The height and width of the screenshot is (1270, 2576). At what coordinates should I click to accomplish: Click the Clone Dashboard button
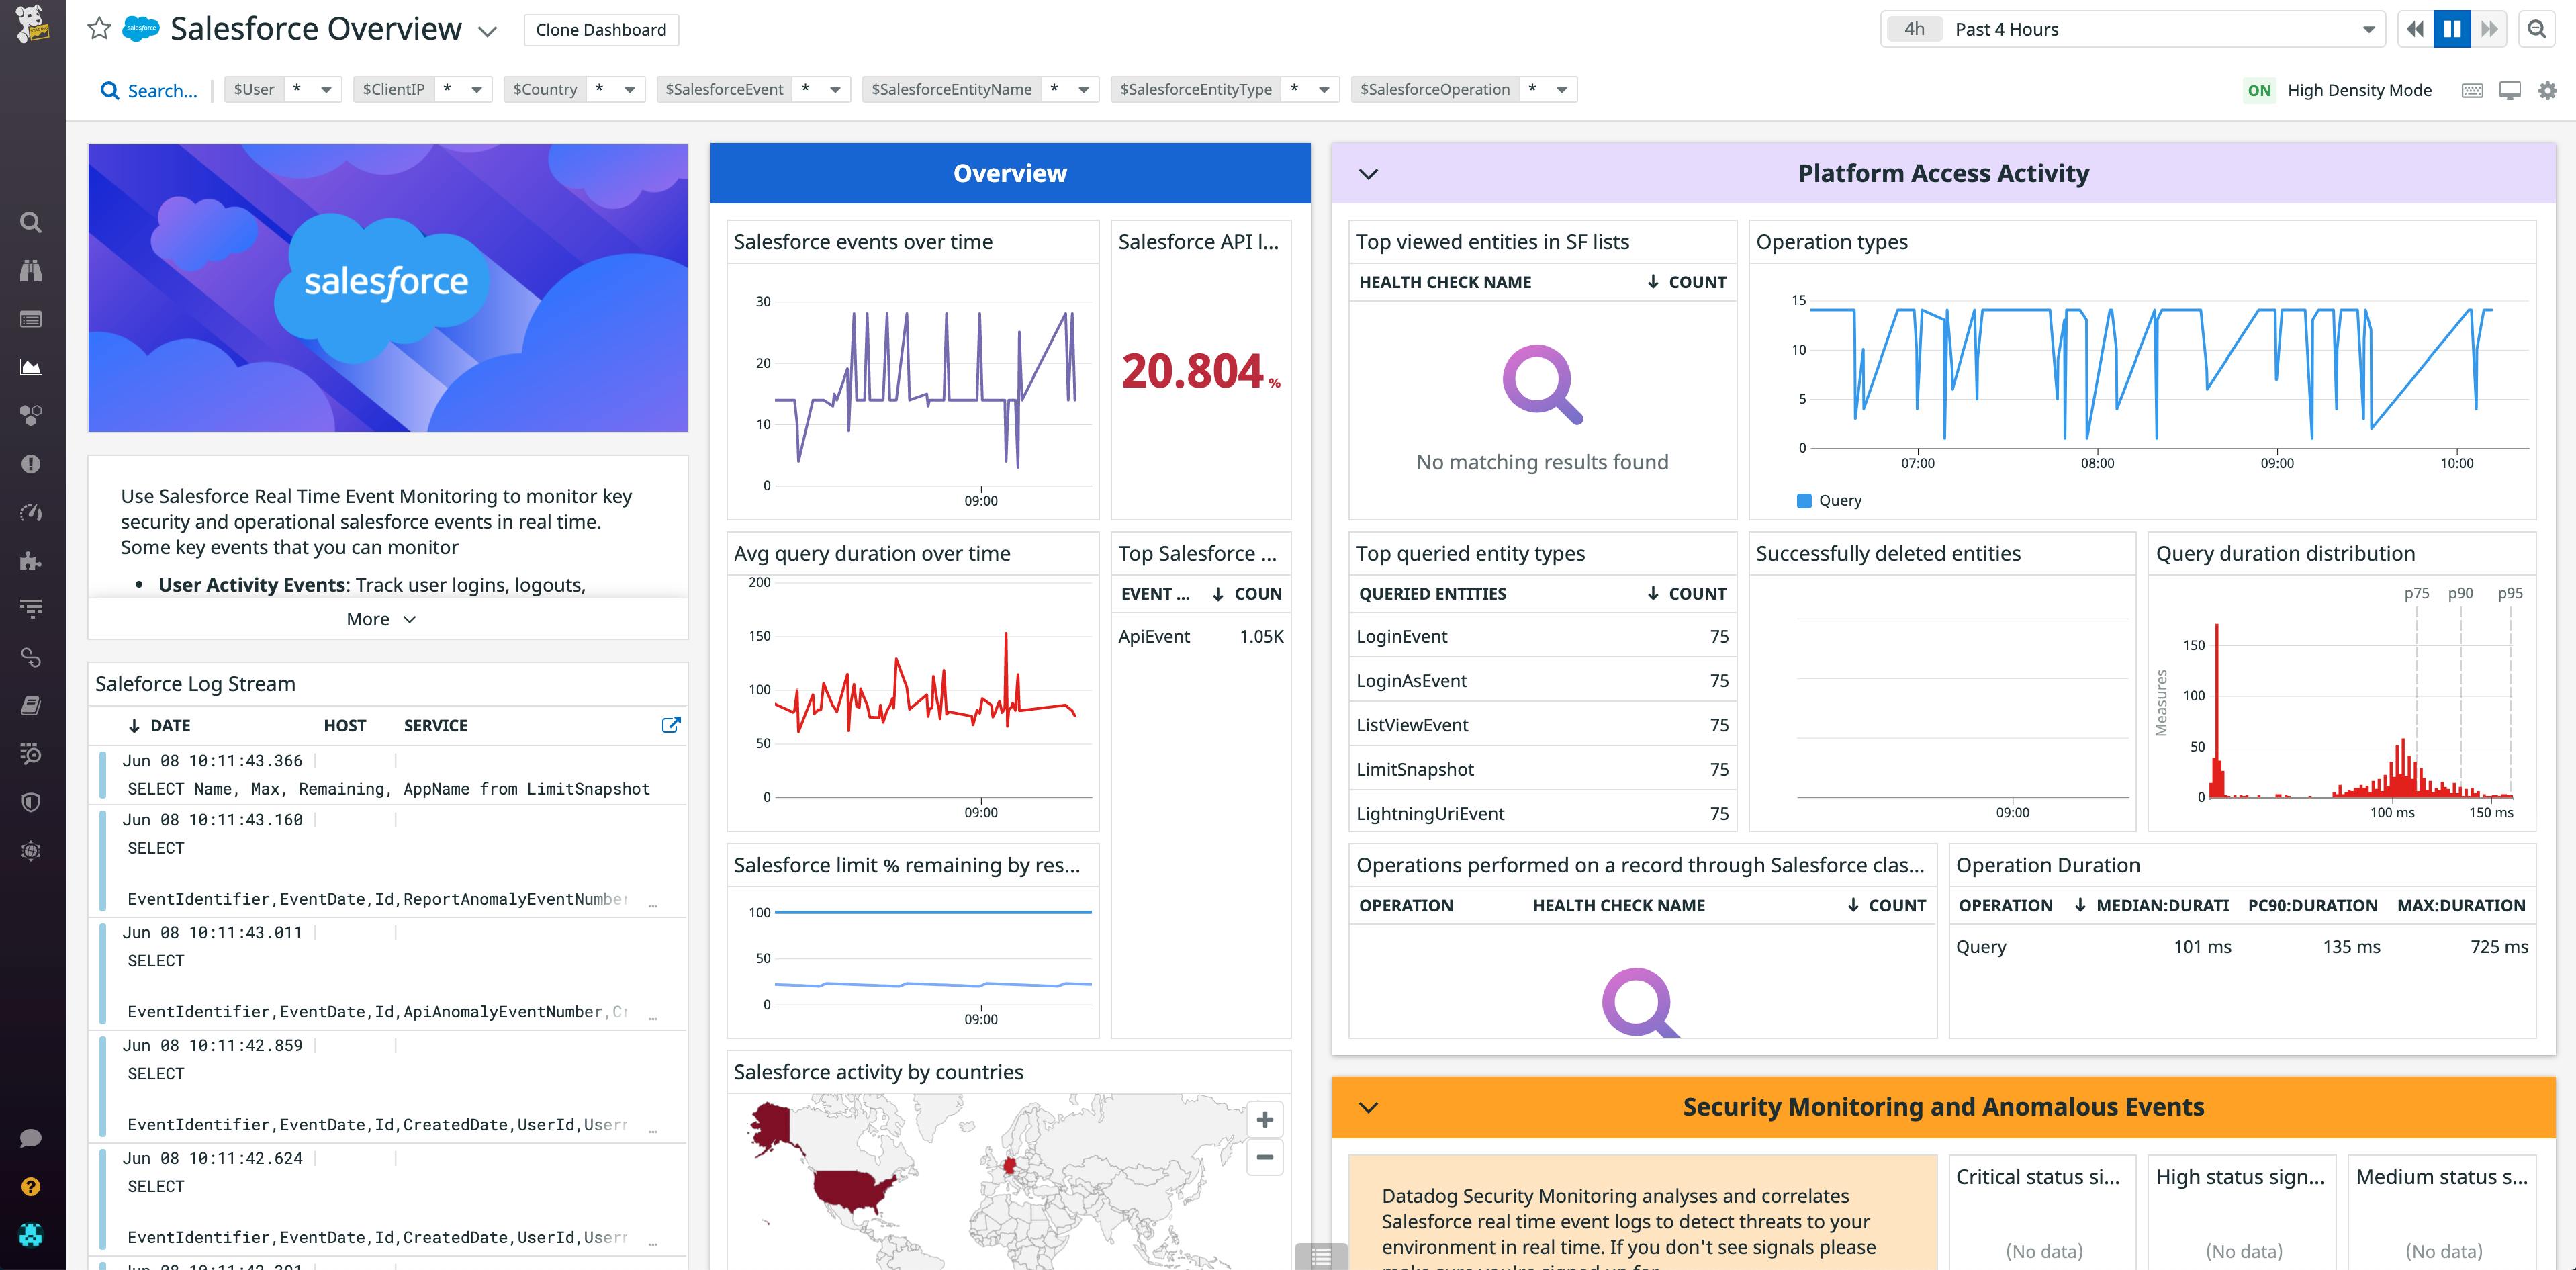601,29
